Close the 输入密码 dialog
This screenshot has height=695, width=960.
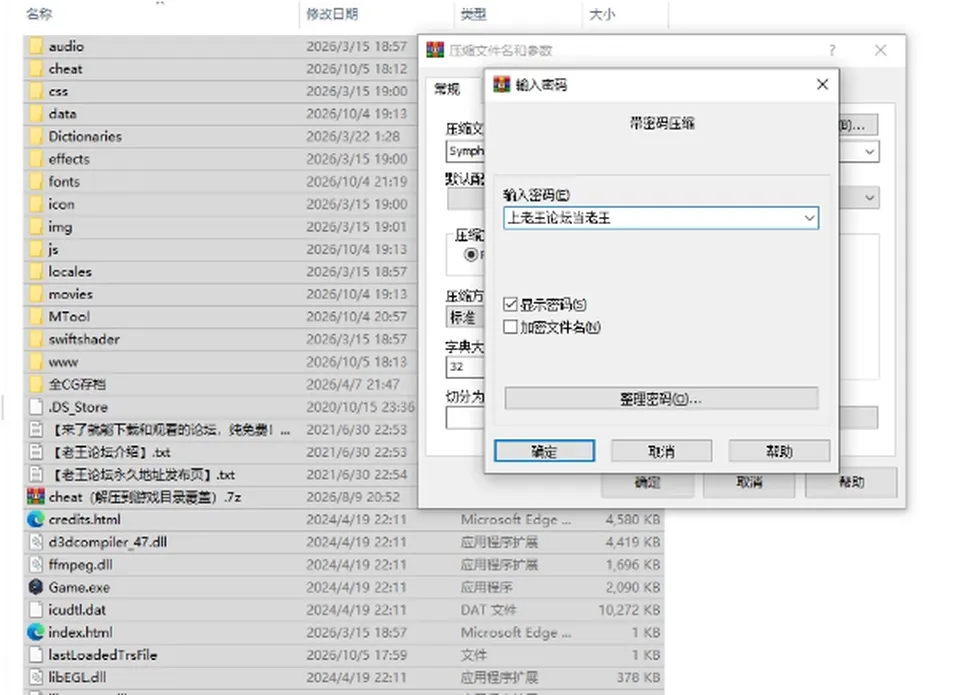[x=823, y=85]
